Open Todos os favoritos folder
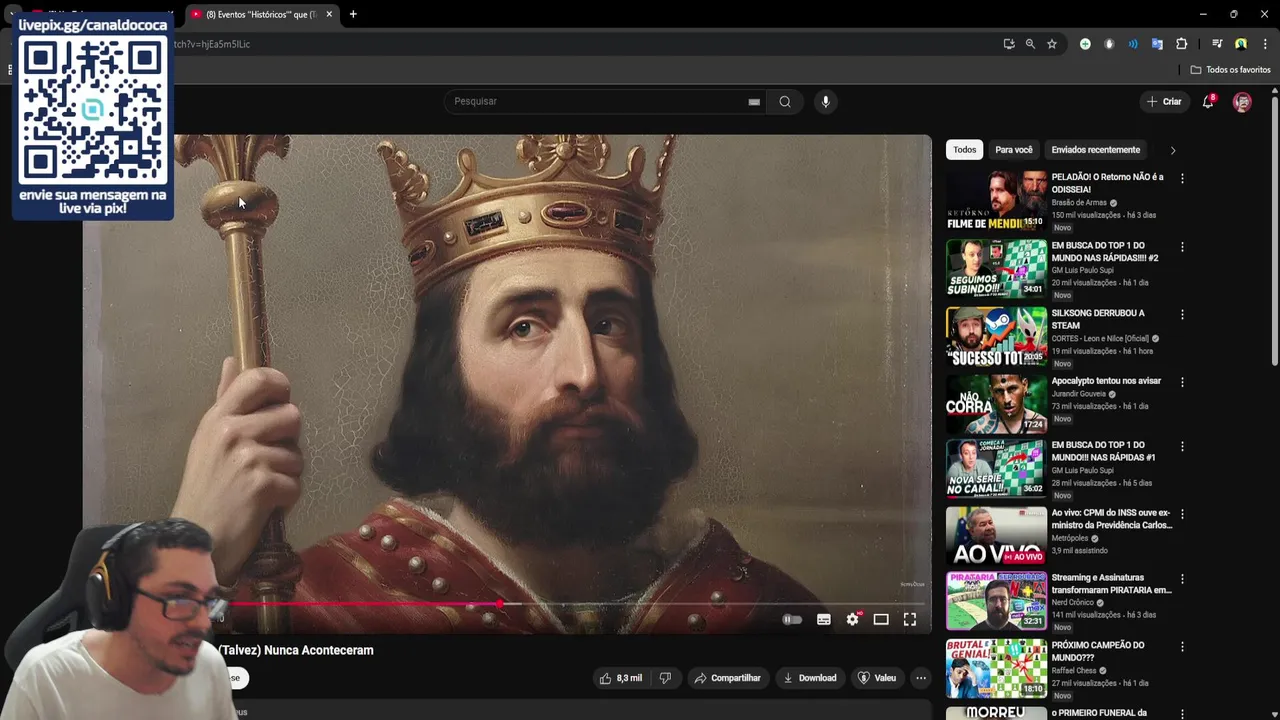Viewport: 1280px width, 720px height. click(x=1230, y=70)
